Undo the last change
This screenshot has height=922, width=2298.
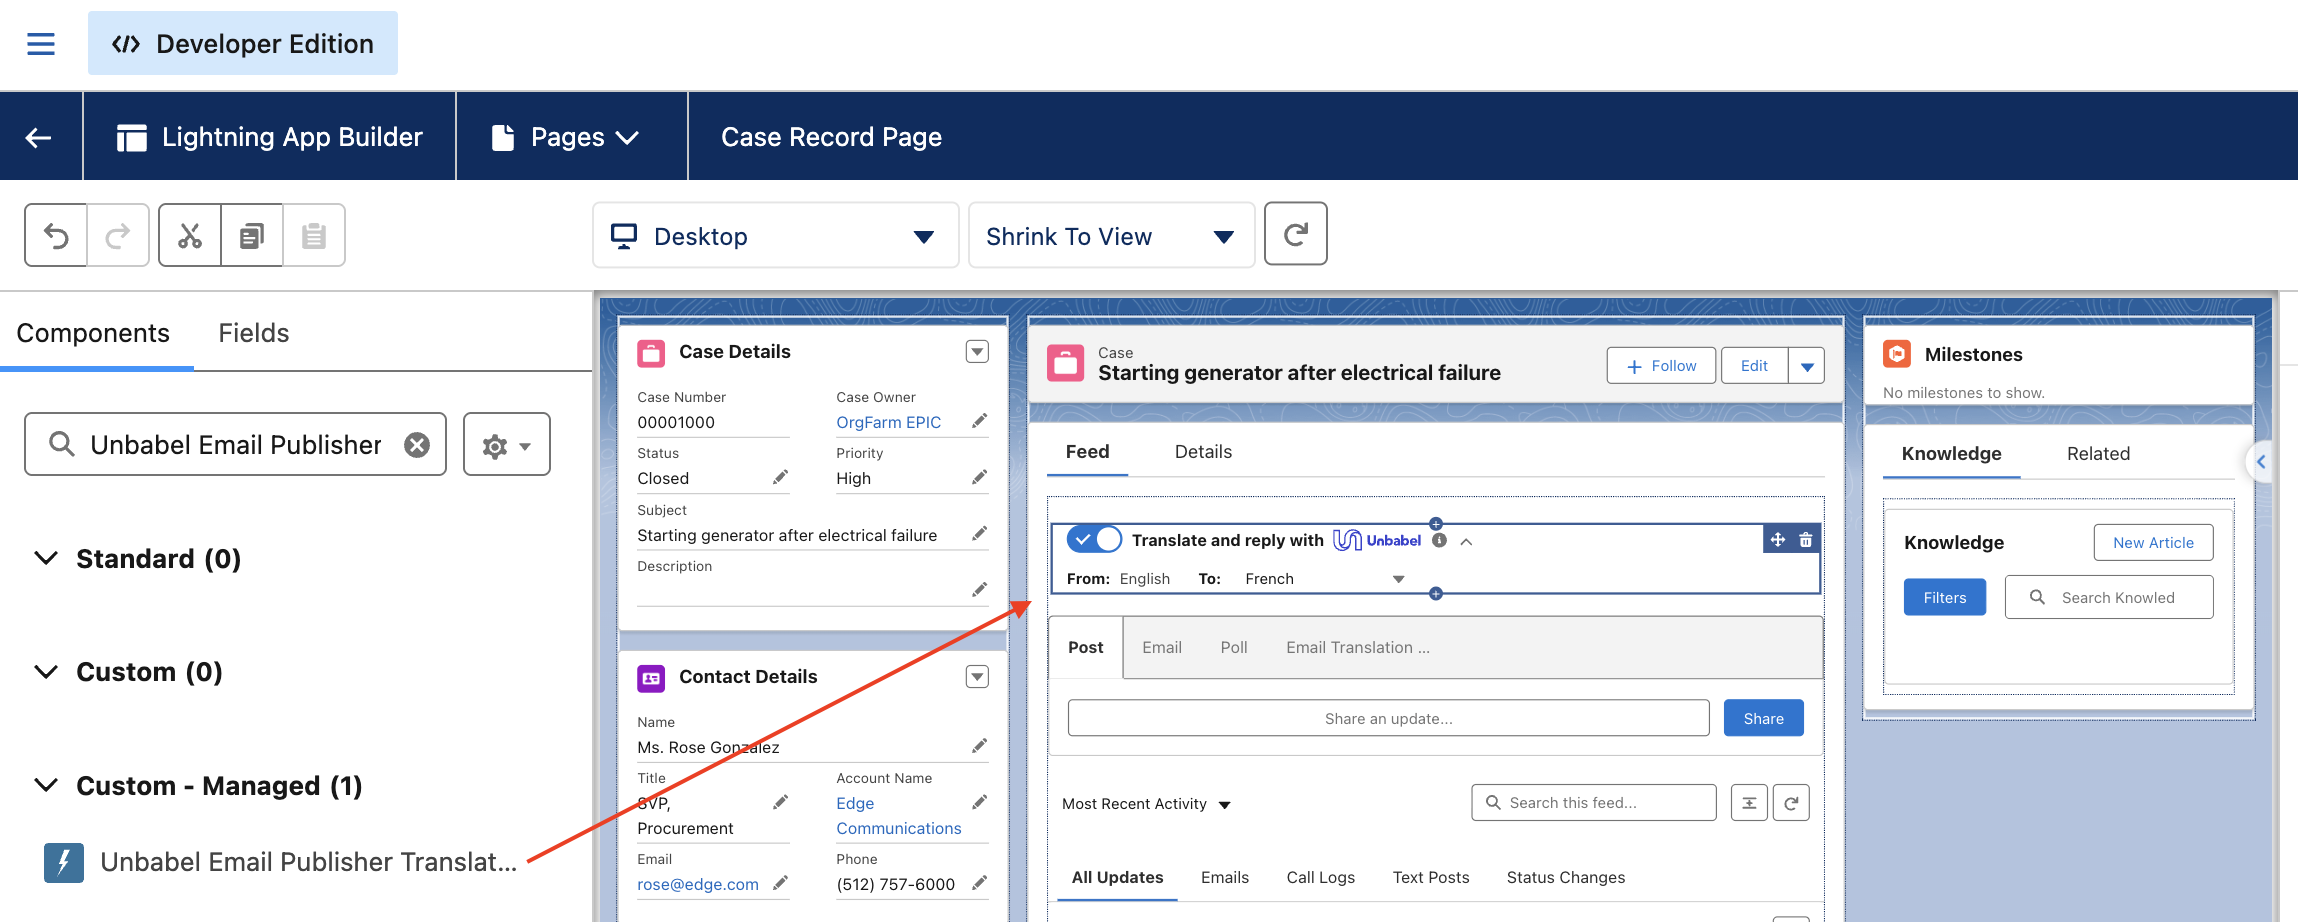click(x=56, y=236)
